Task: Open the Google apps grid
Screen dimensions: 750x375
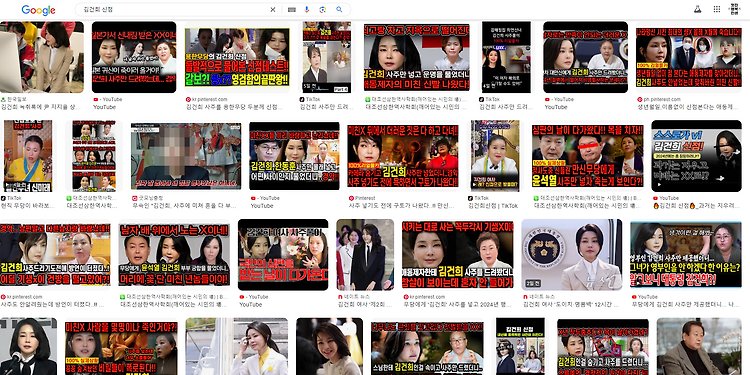Action: click(717, 9)
